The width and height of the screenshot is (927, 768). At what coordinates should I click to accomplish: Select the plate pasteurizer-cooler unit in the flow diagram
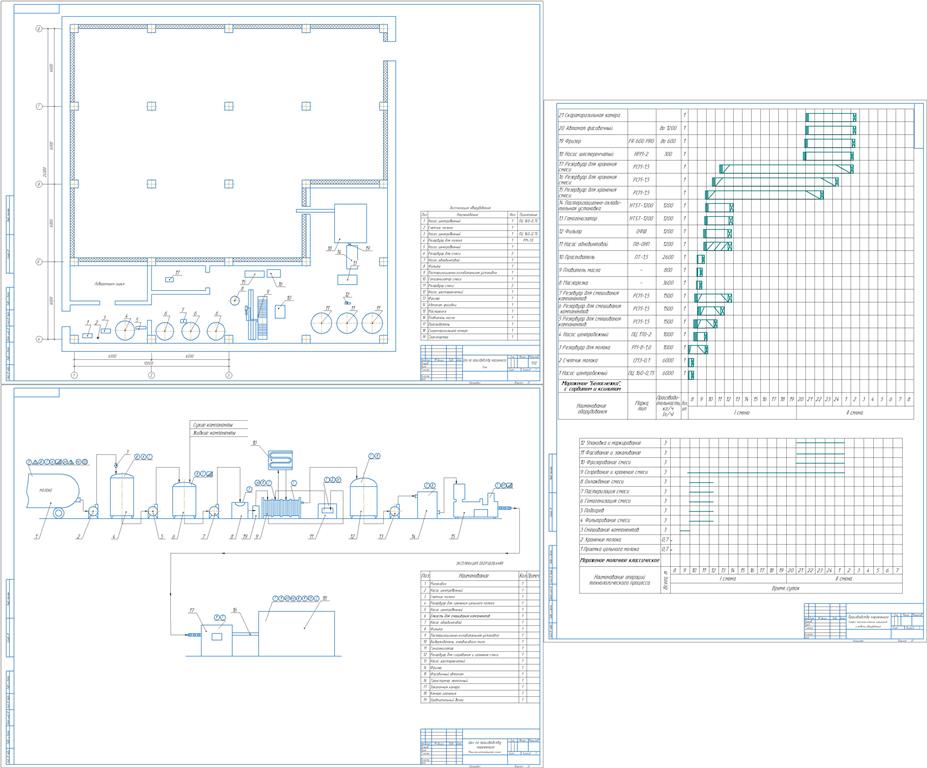coord(282,507)
